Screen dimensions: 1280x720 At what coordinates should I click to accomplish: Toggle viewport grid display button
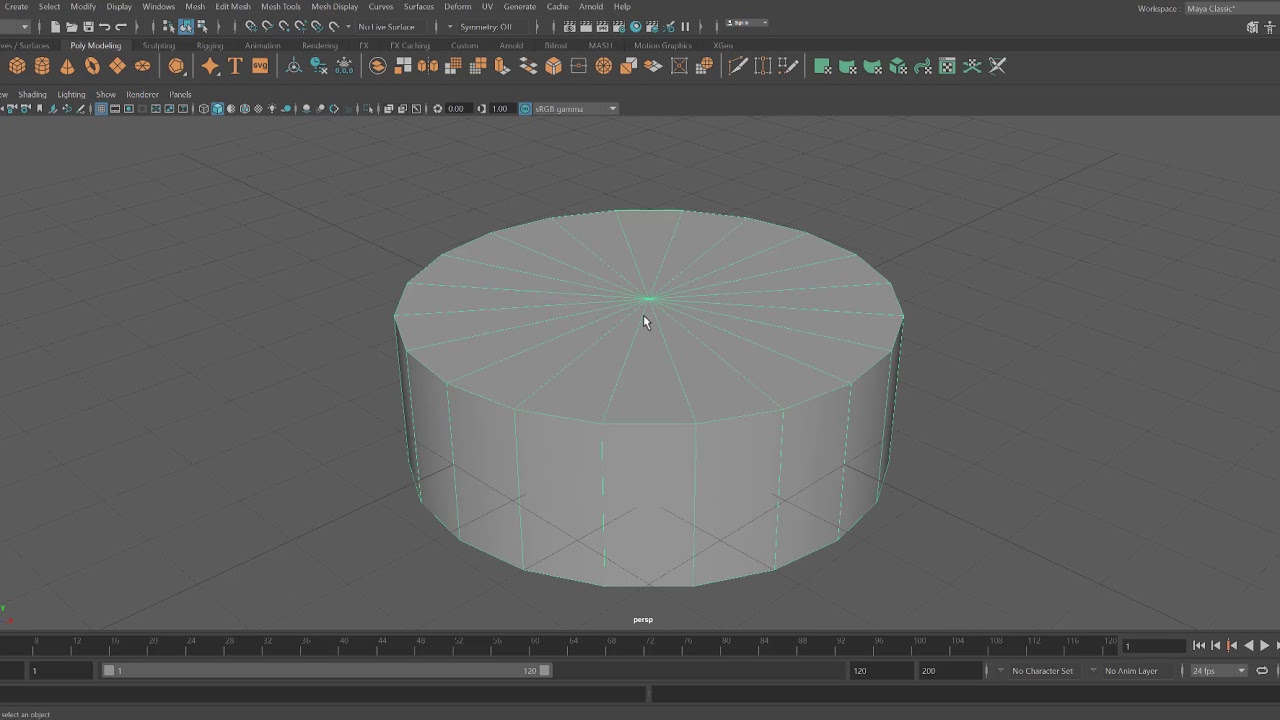(101, 109)
